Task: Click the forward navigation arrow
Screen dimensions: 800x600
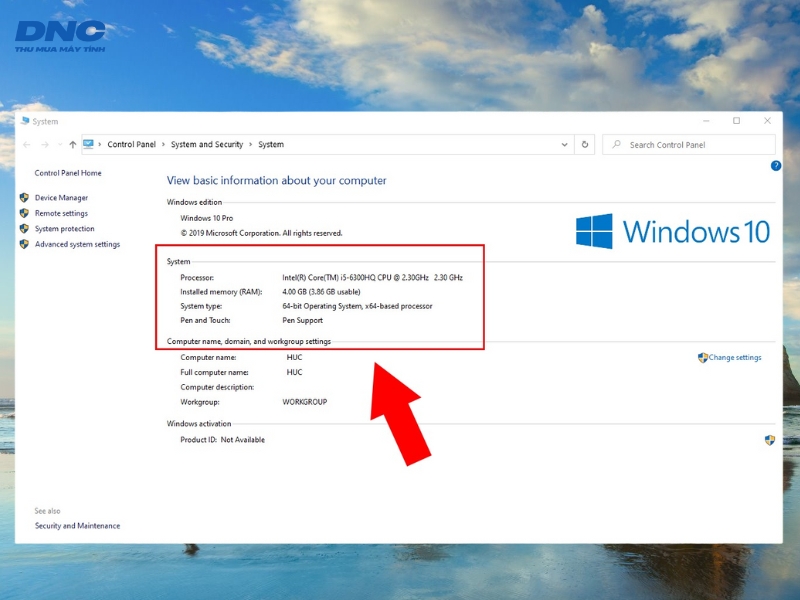Action: point(45,145)
